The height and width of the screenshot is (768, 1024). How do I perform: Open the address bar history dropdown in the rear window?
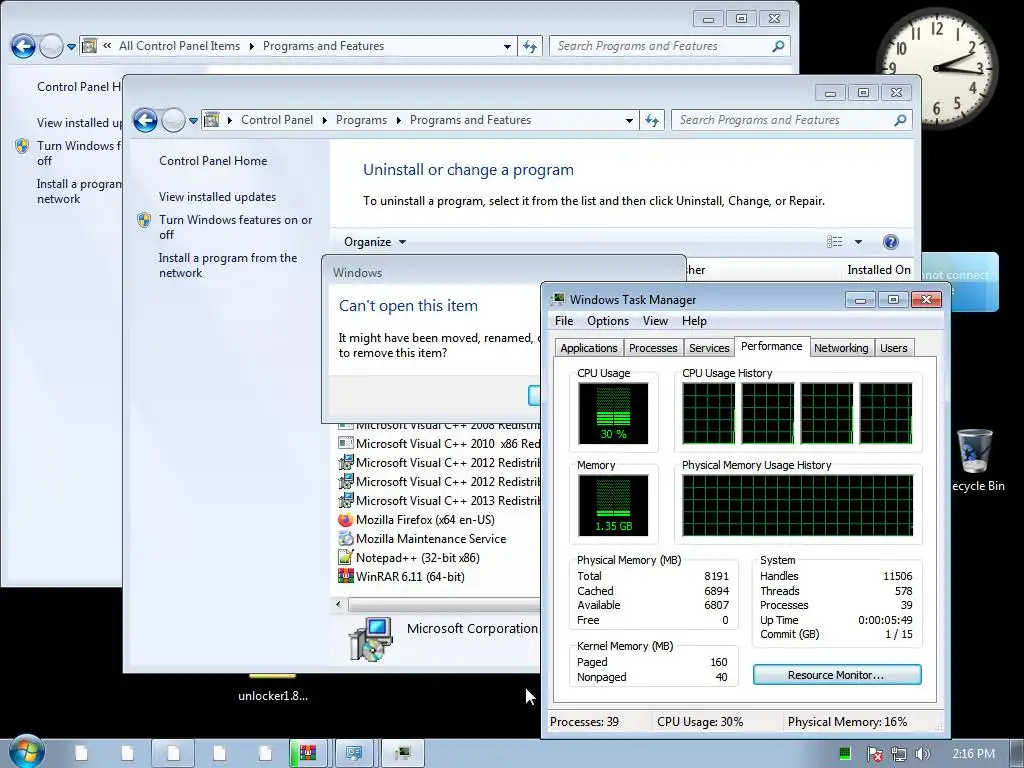pyautogui.click(x=507, y=46)
